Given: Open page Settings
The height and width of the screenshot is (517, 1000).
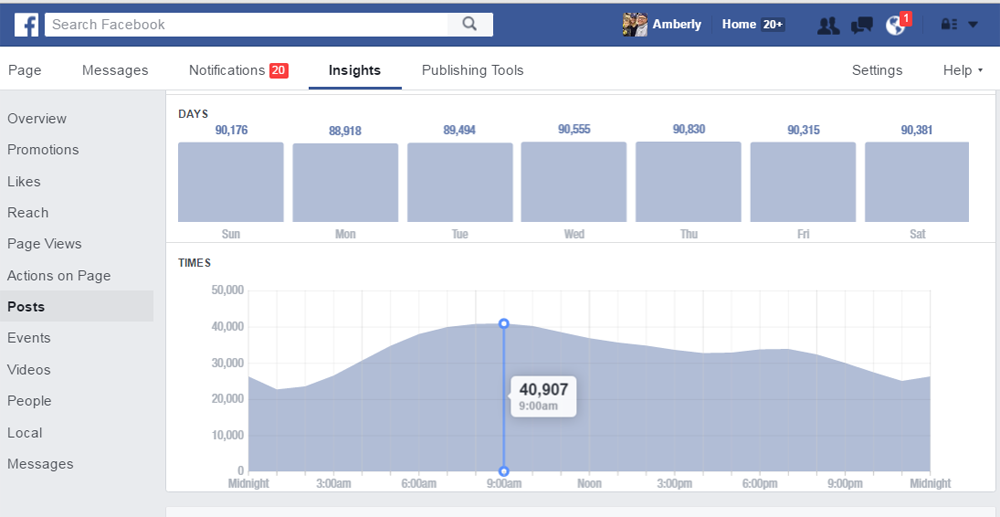Looking at the screenshot, I should coord(877,70).
